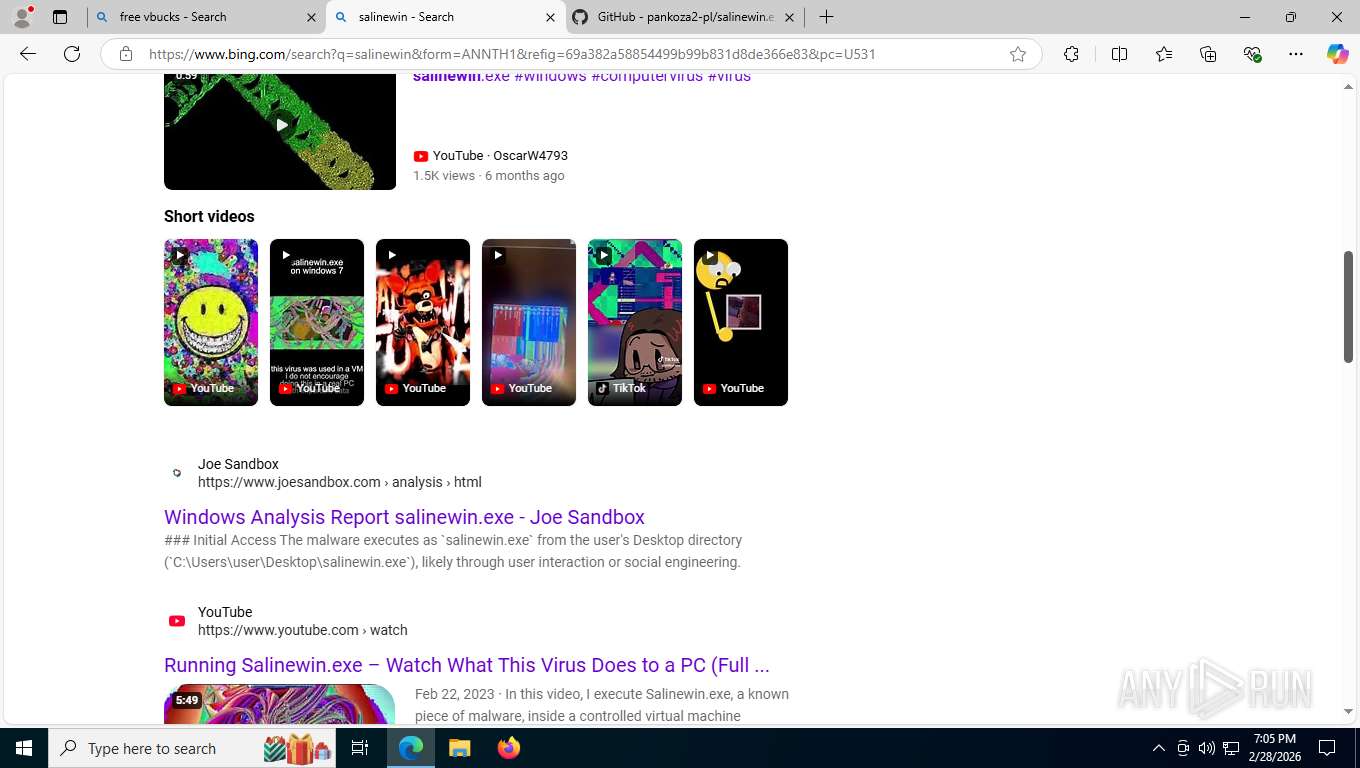Switch to GitHub pankoza2-pl/salinewin tab
1360x768 pixels.
684,17
